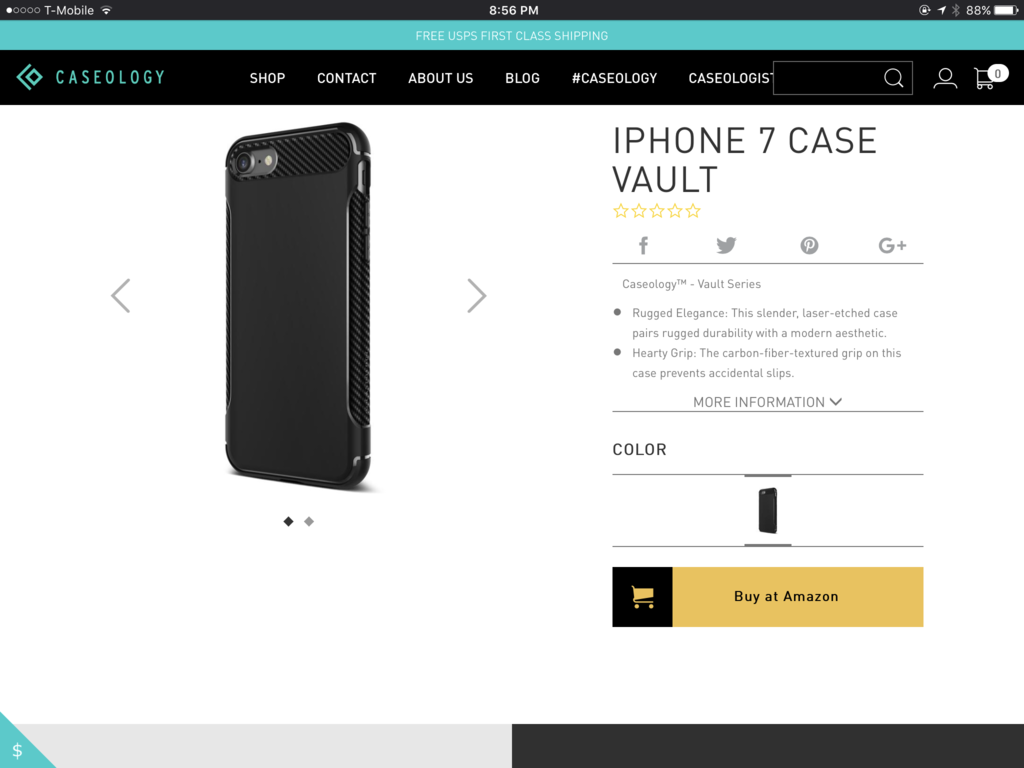Open the dollar sign corner badge
1024x768 pixels.
tap(18, 750)
